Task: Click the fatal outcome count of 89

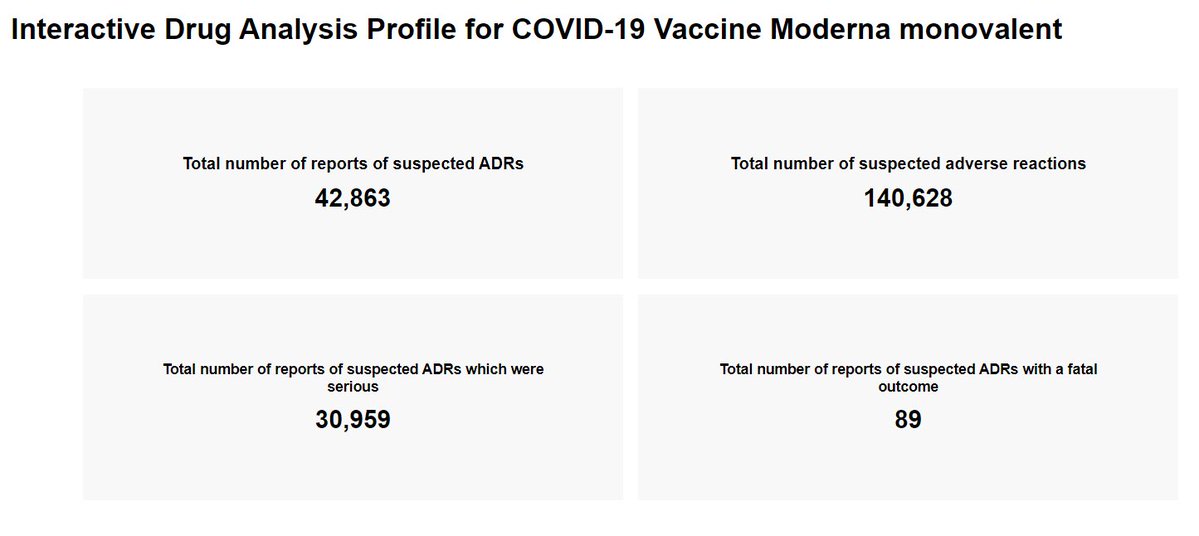Action: (908, 420)
